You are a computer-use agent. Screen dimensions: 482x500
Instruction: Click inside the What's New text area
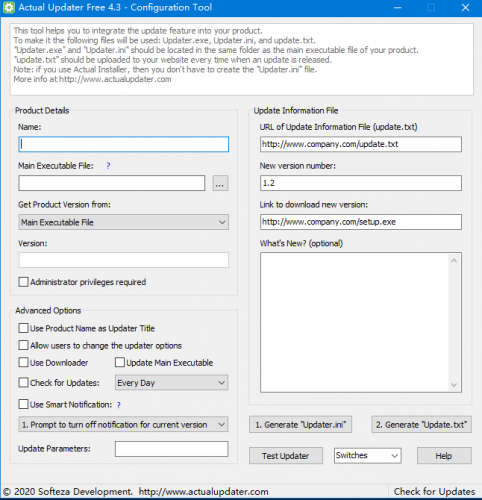click(354, 322)
